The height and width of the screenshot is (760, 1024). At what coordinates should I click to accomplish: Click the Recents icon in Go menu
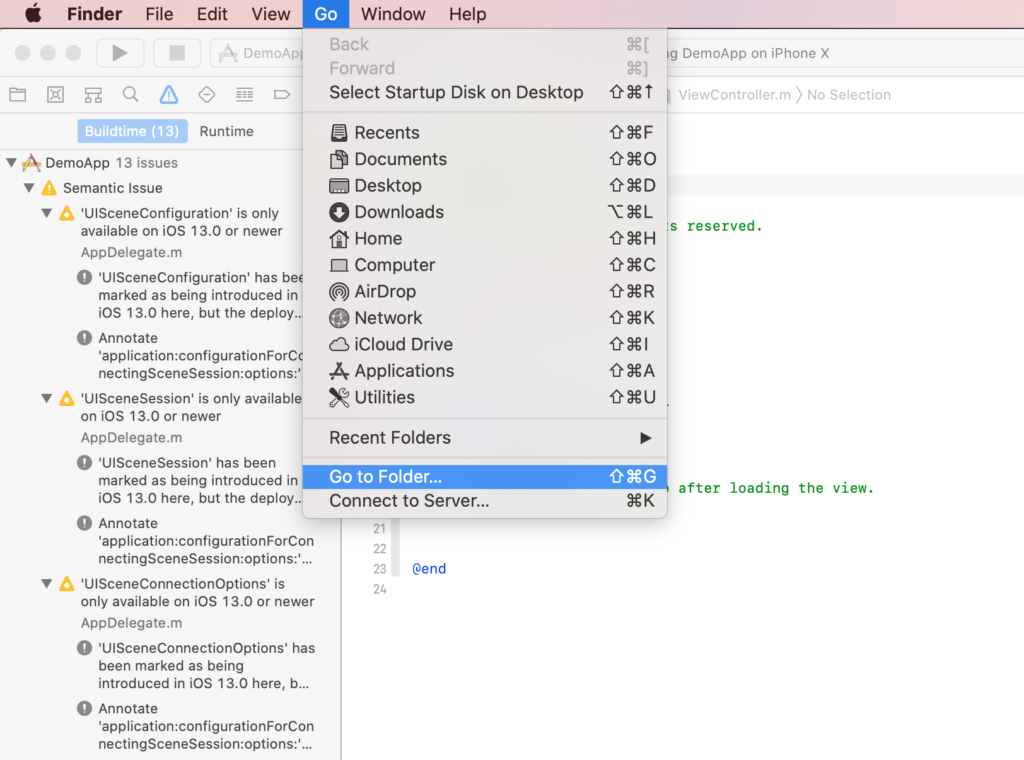pyautogui.click(x=339, y=133)
